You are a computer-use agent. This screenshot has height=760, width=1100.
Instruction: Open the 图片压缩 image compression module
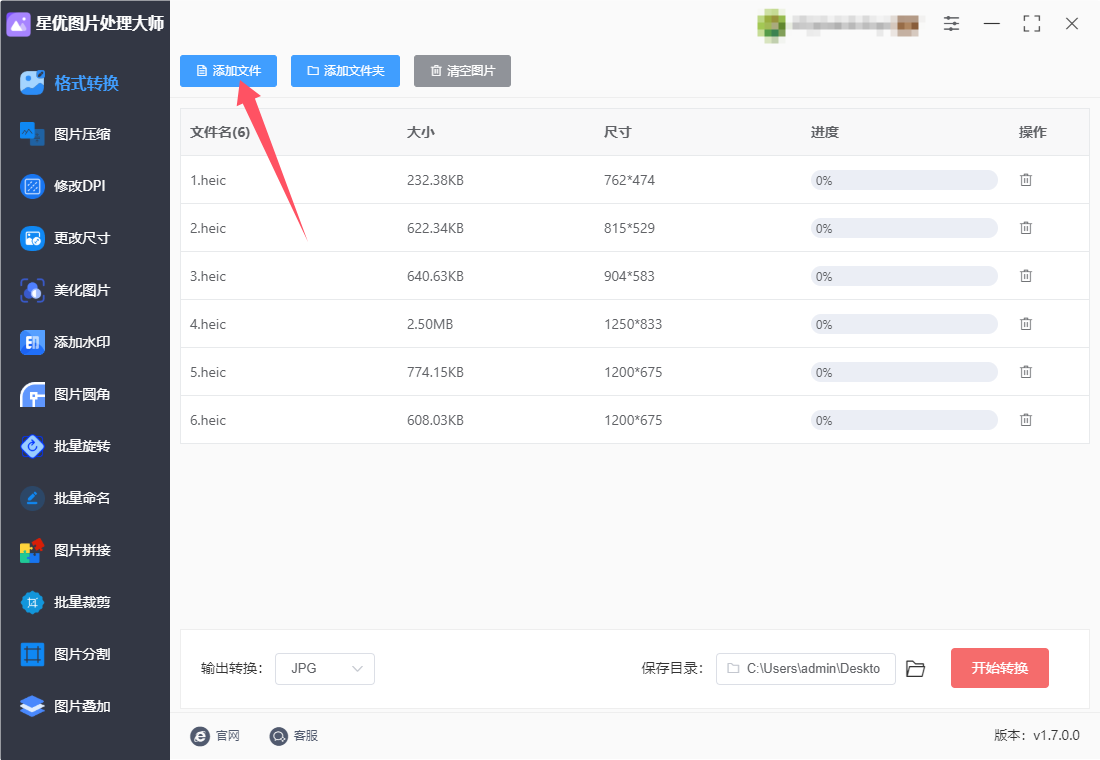pyautogui.click(x=65, y=134)
